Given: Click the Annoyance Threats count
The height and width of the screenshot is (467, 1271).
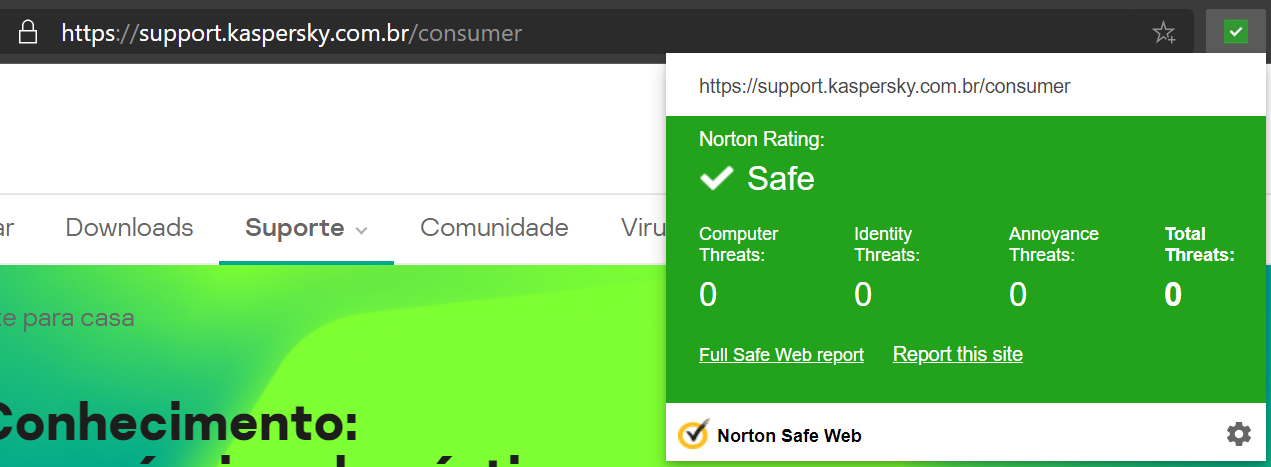Looking at the screenshot, I should pos(1018,295).
